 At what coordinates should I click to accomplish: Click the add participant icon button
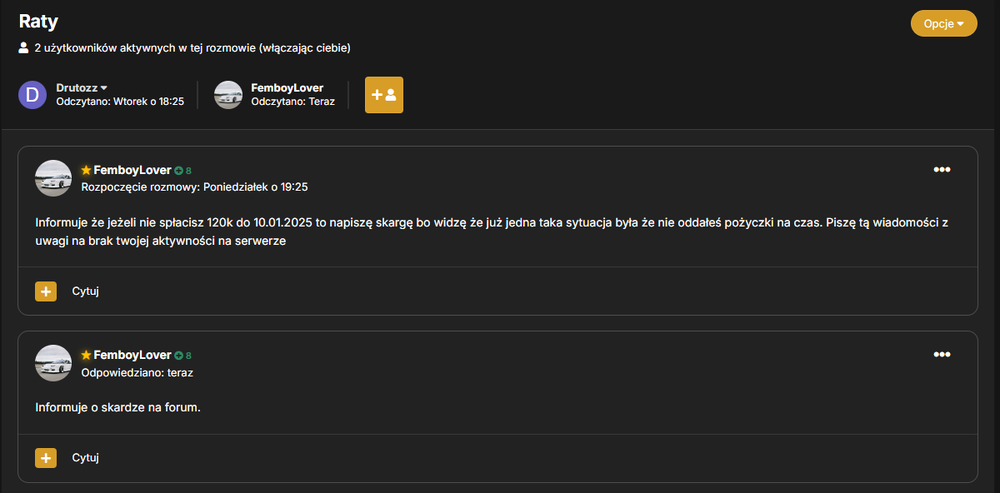tap(384, 95)
